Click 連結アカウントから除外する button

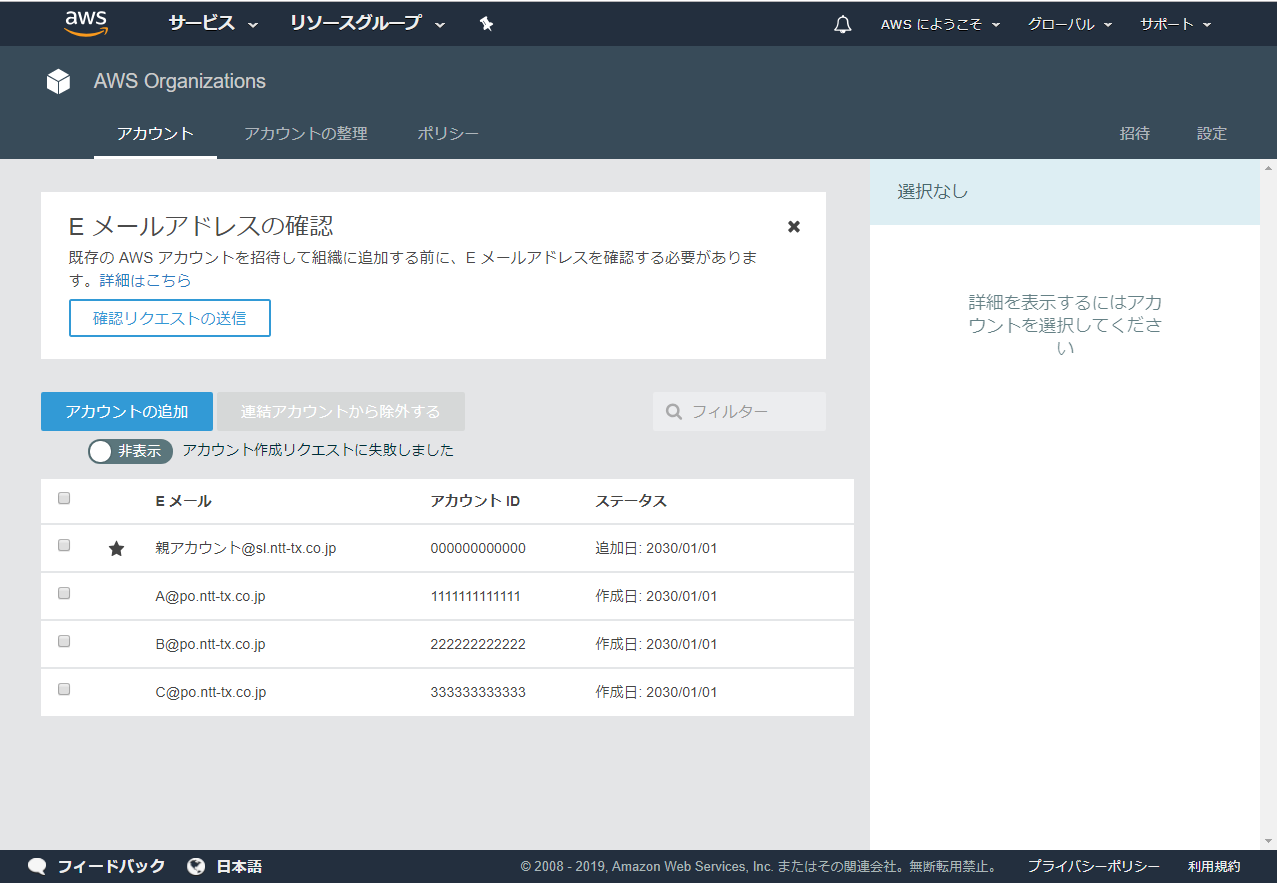[341, 412]
